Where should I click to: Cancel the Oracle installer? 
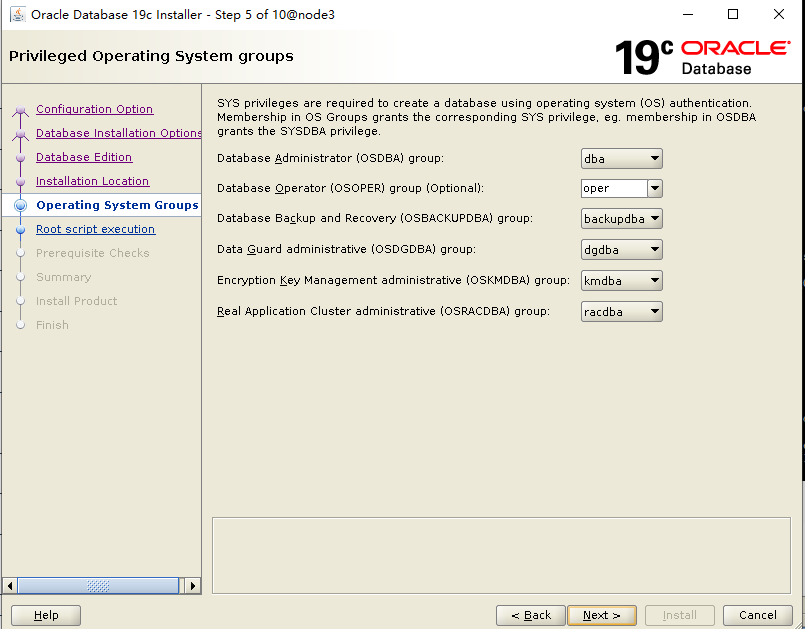tap(758, 615)
